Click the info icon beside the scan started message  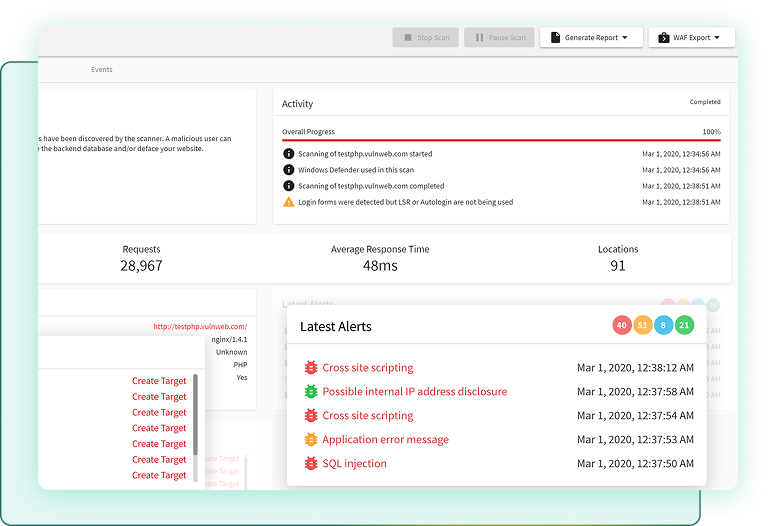(x=289, y=154)
